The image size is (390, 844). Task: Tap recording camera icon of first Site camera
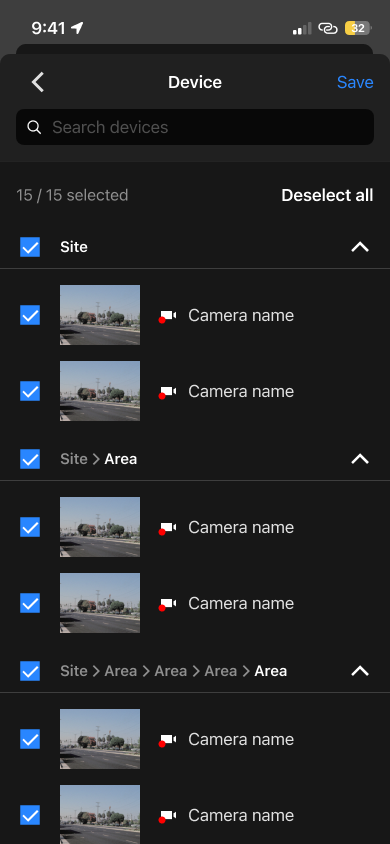167,316
